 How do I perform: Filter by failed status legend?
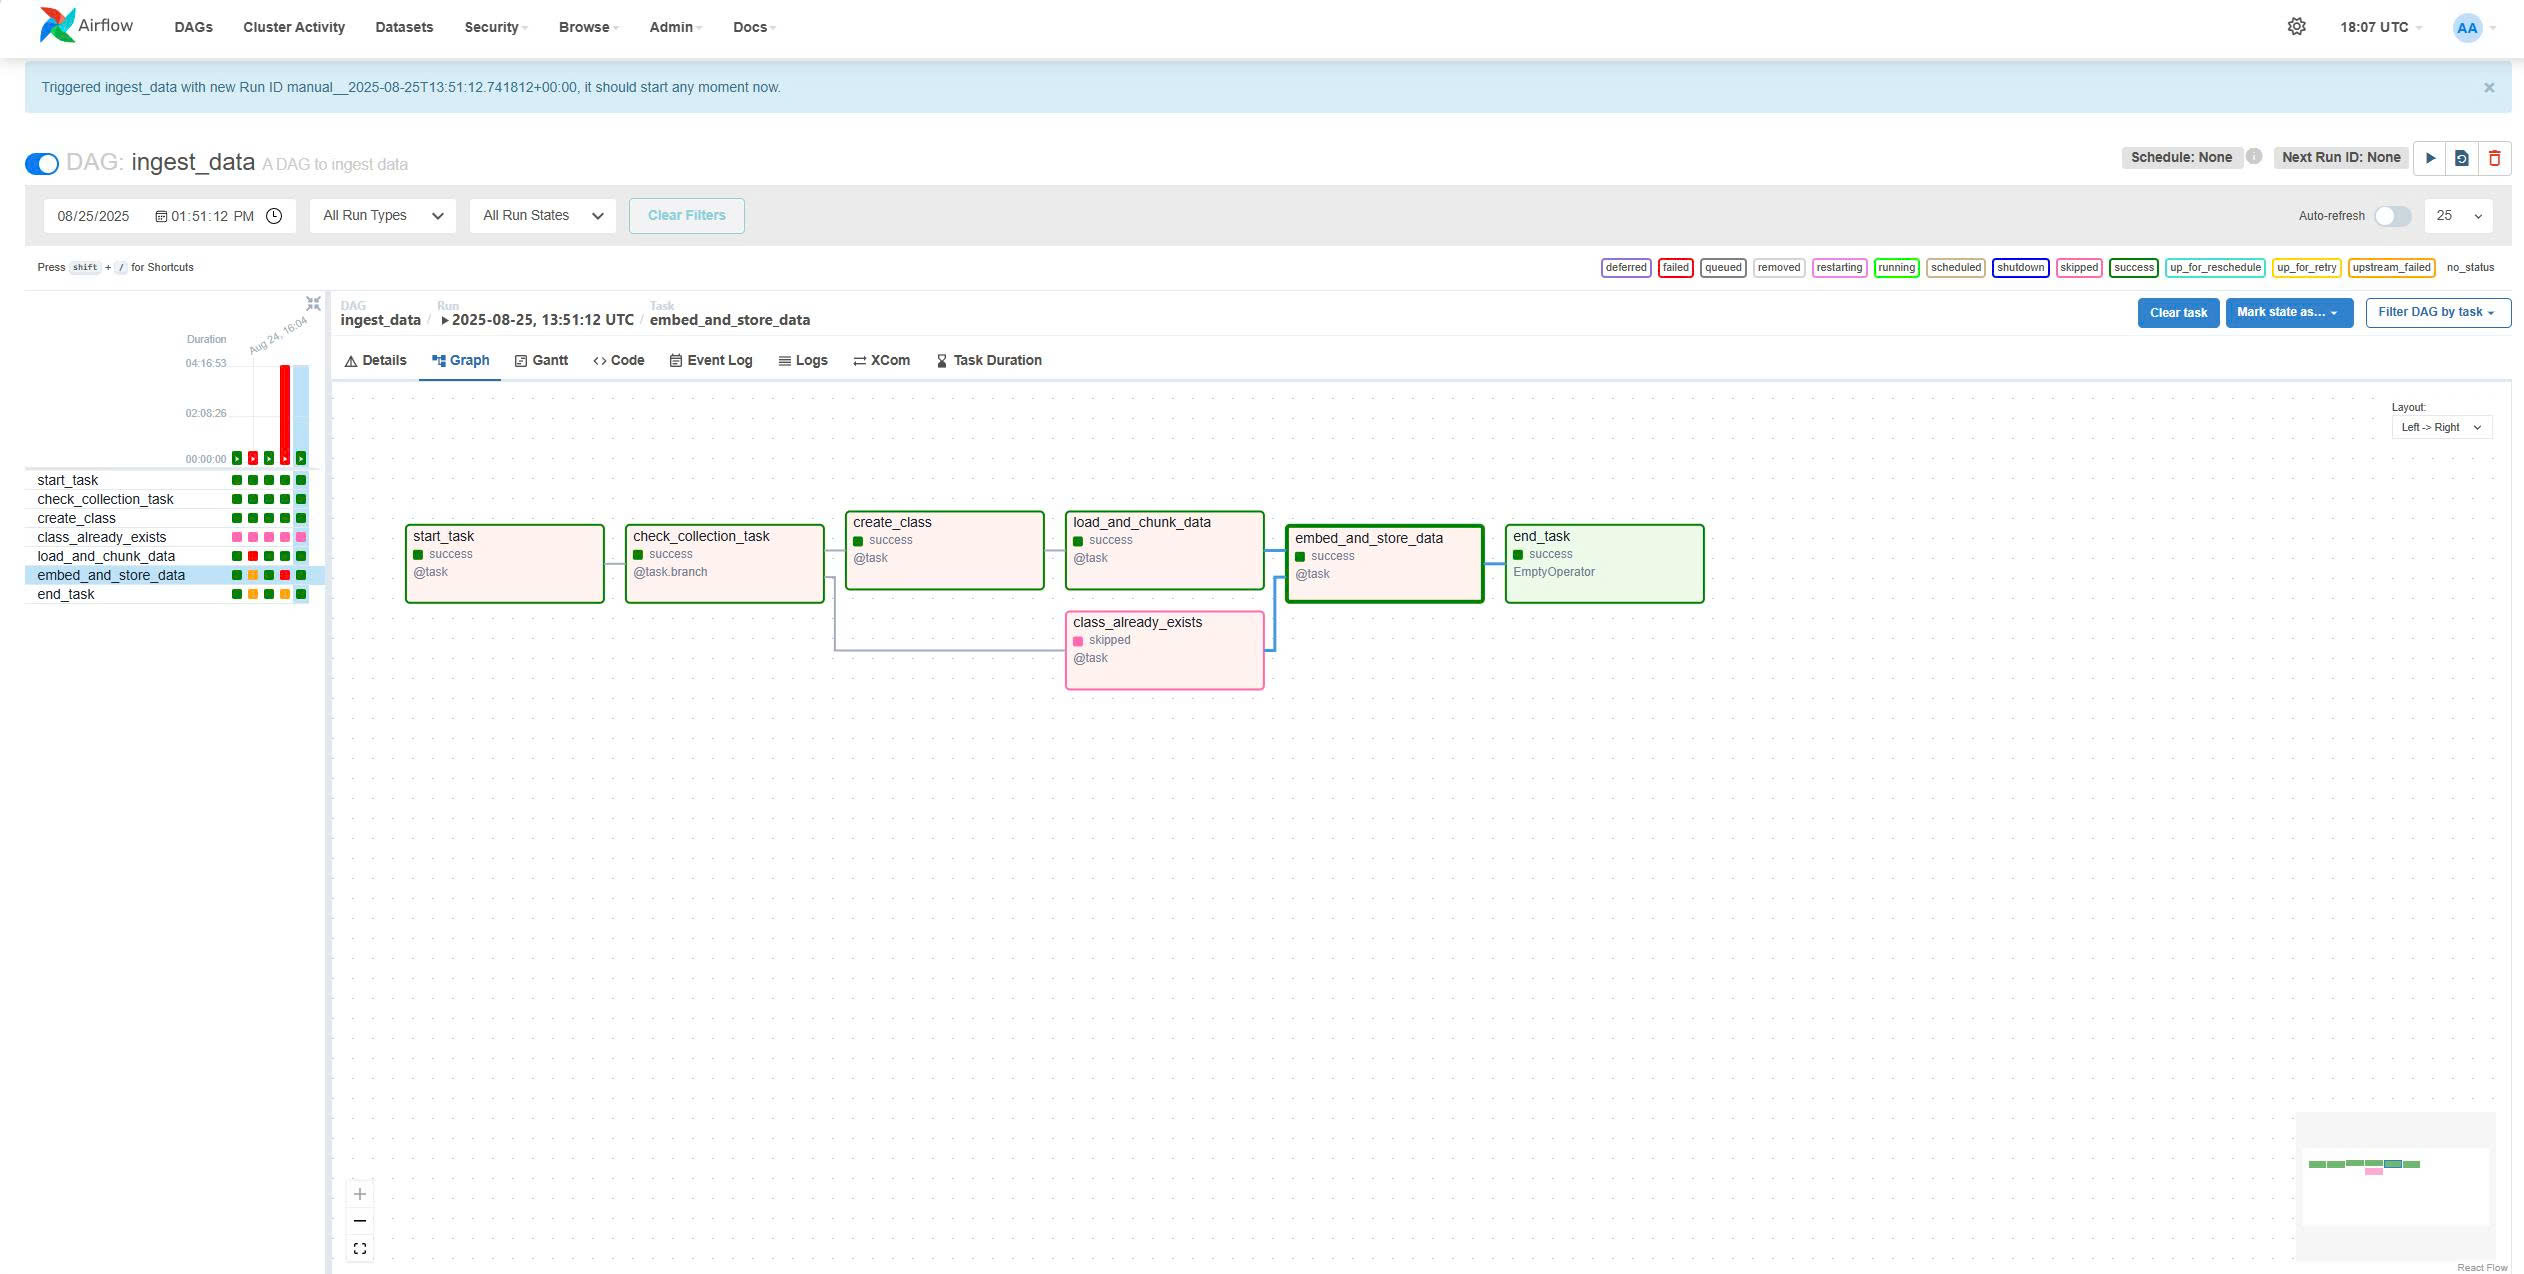click(1675, 268)
